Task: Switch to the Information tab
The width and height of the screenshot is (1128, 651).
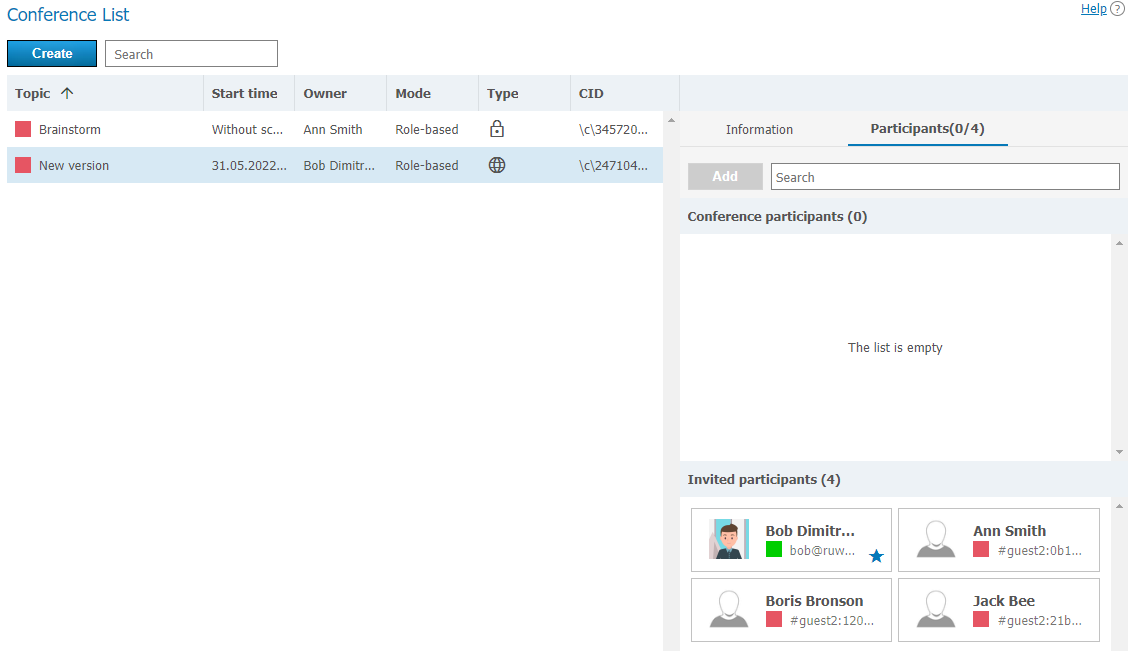Action: coord(759,129)
